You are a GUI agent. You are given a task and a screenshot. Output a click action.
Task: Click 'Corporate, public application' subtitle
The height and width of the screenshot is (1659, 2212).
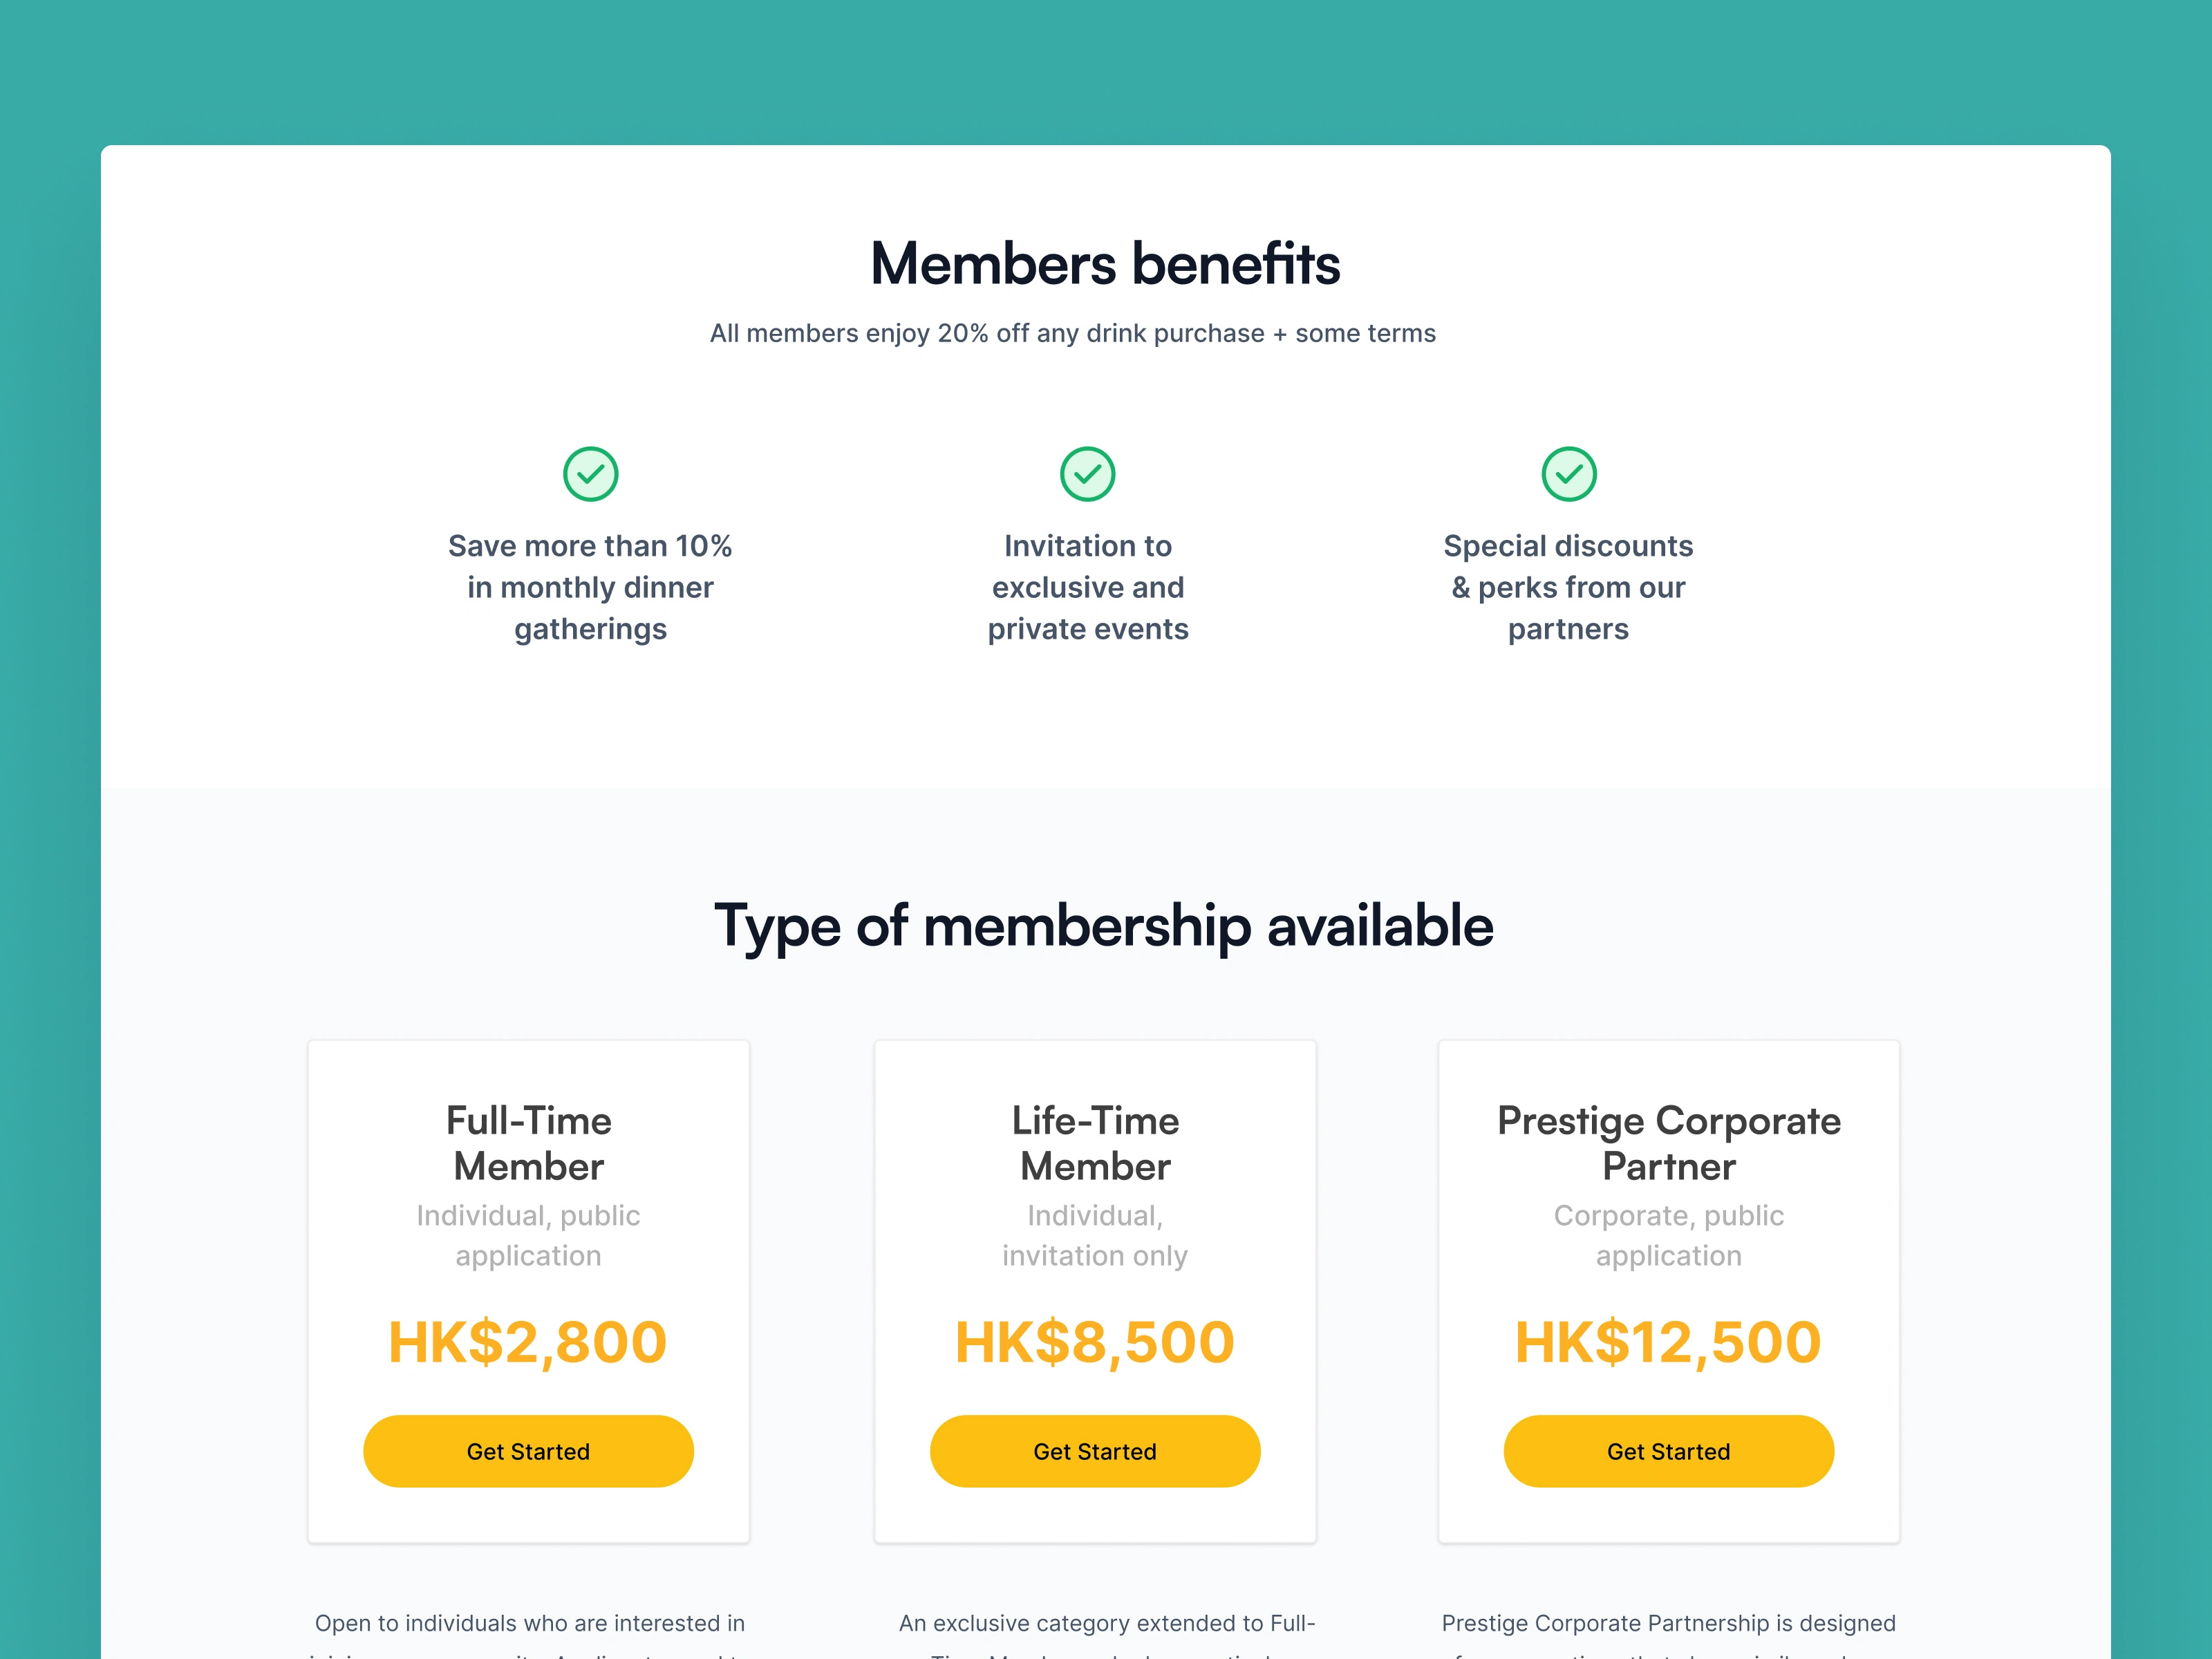coord(1668,1235)
